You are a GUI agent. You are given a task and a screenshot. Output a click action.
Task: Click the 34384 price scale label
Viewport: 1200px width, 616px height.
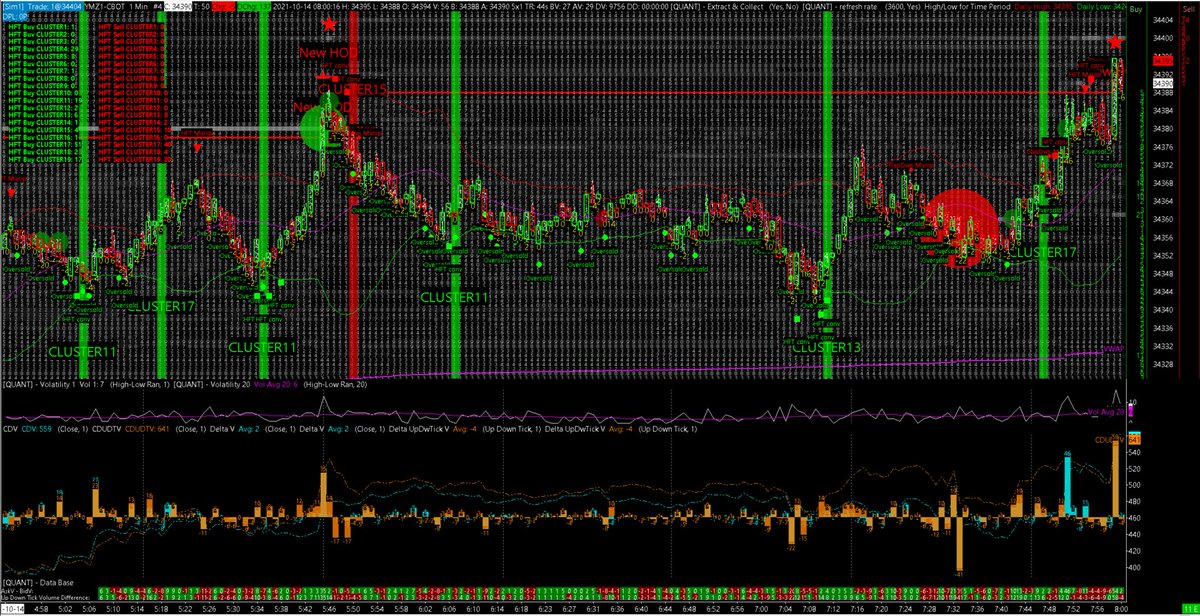click(1163, 111)
